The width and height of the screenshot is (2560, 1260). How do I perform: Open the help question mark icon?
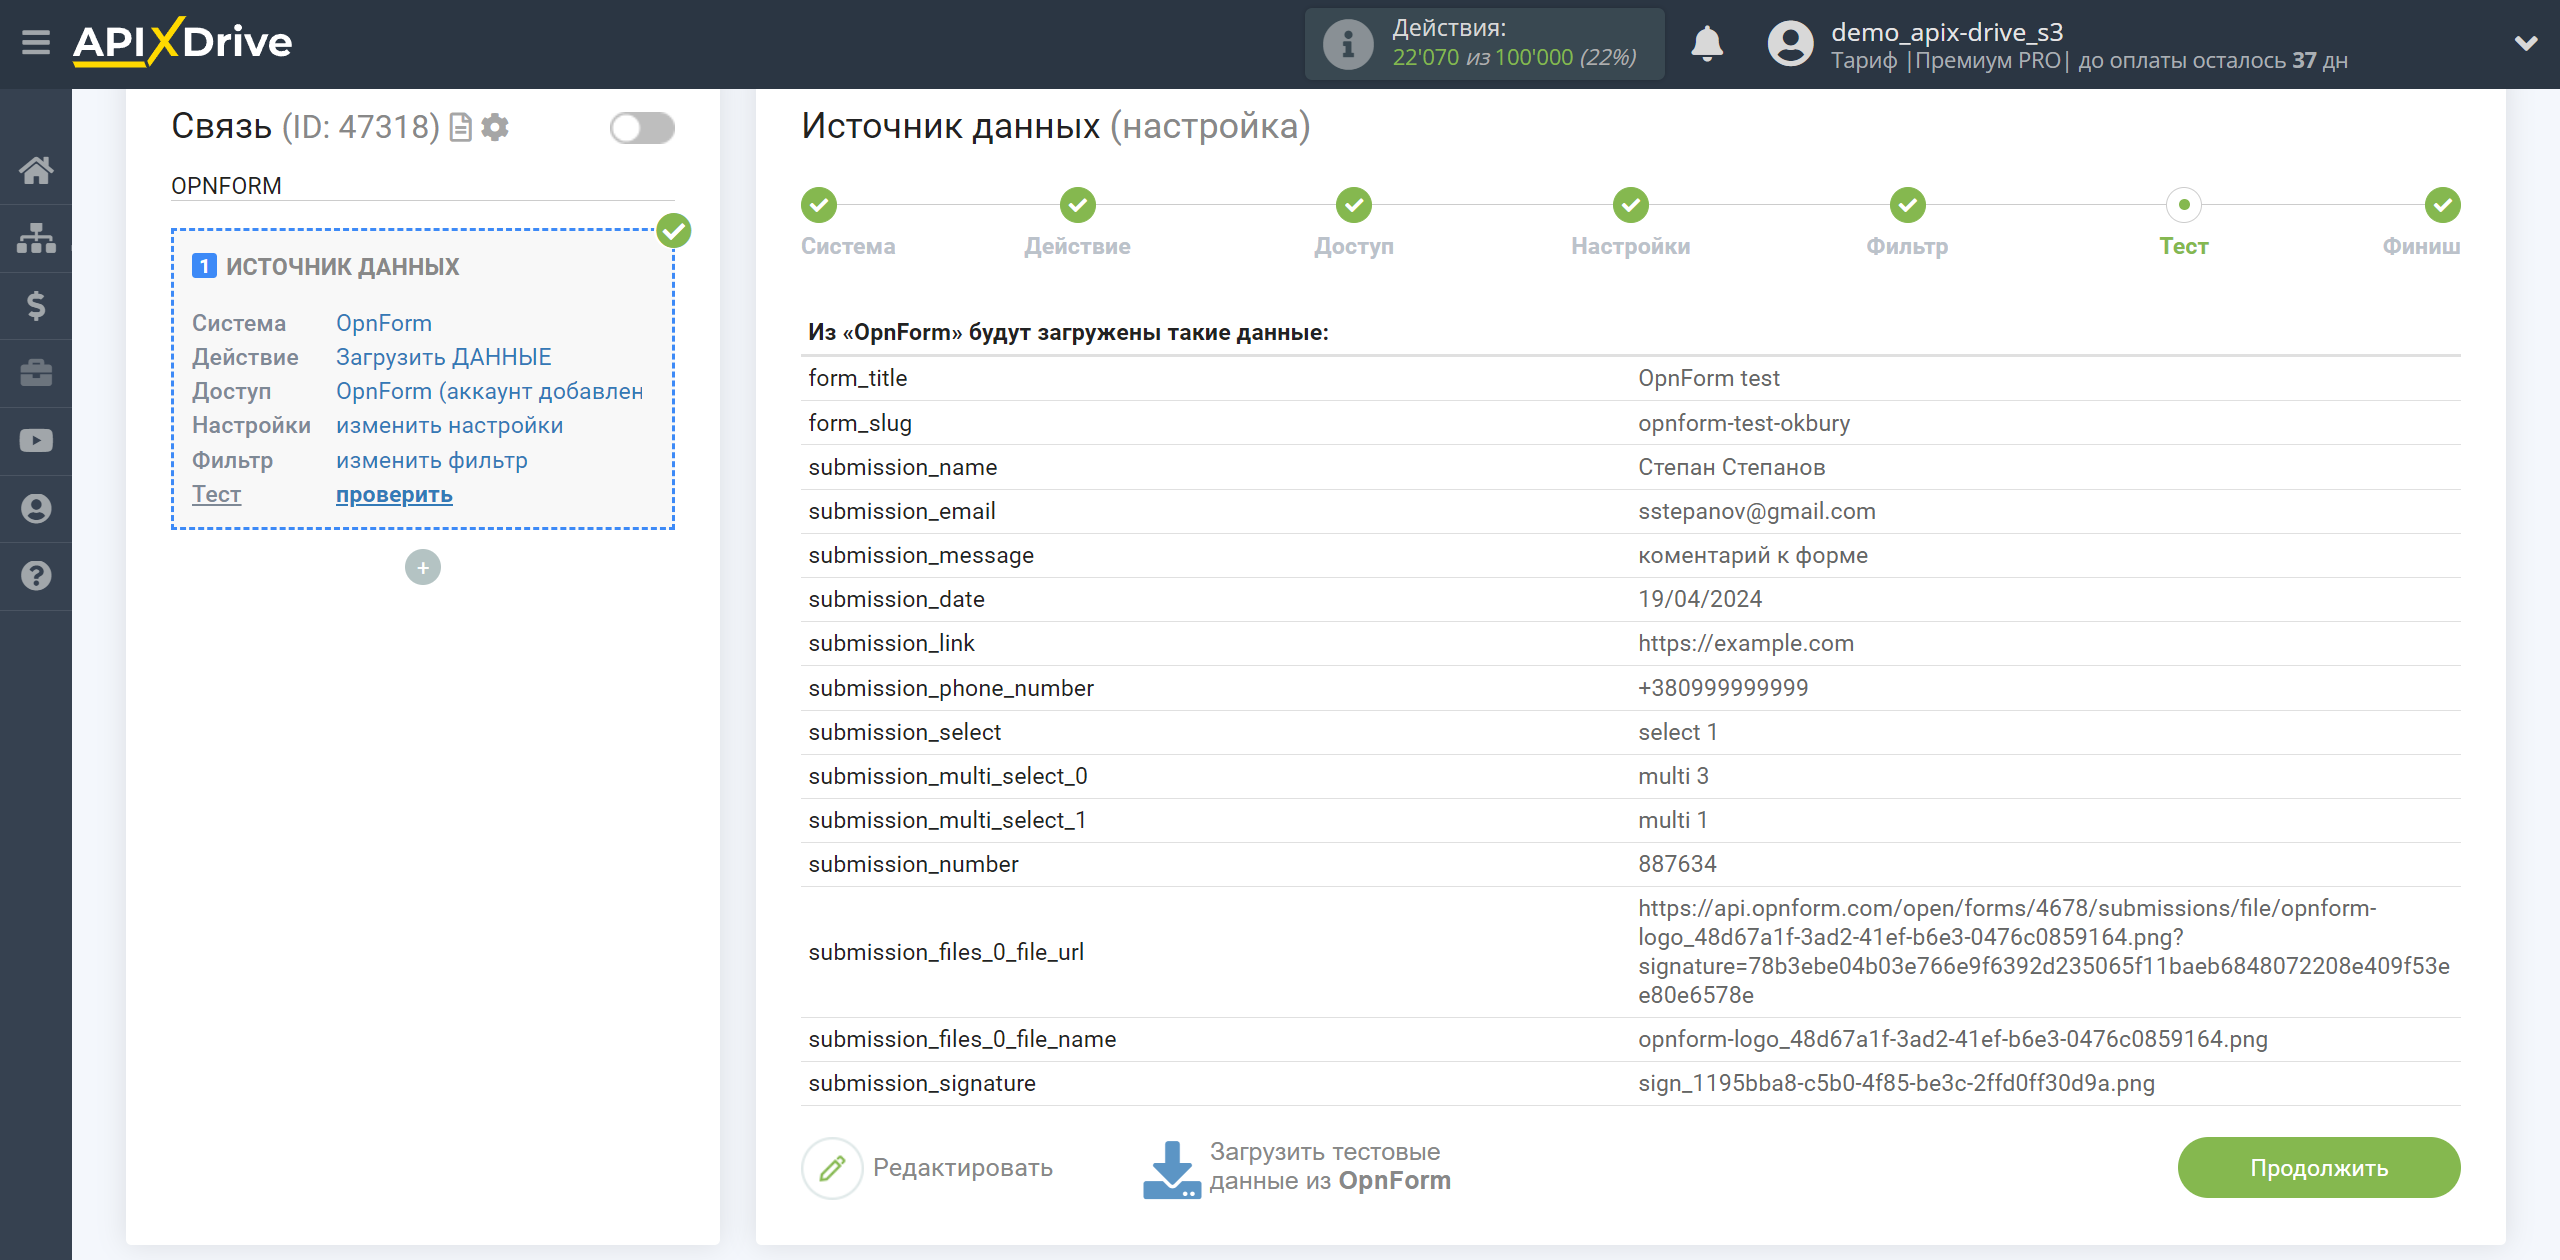36,576
